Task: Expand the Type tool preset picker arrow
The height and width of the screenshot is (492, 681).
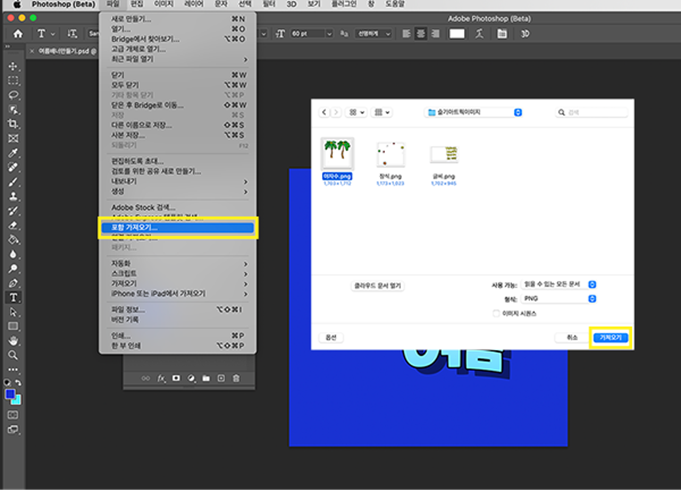Action: pyautogui.click(x=53, y=34)
